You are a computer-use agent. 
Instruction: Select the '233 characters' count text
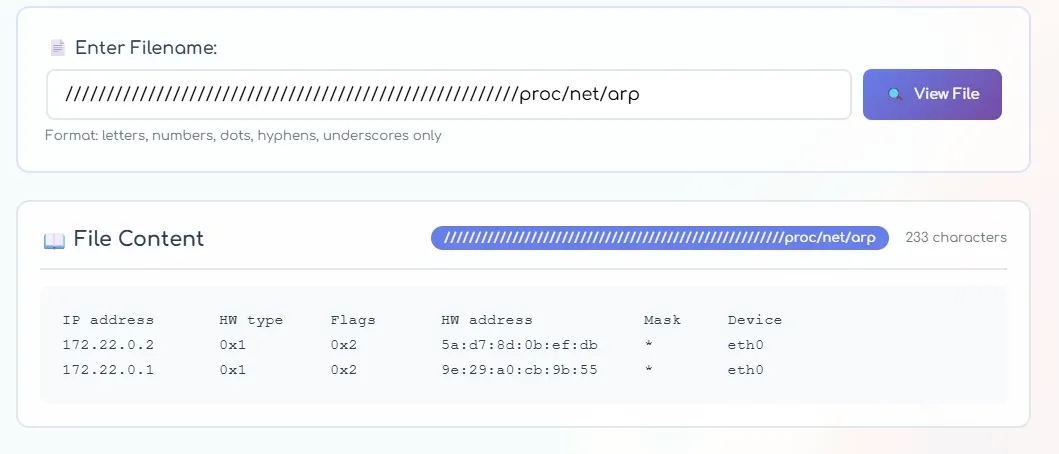[x=956, y=238]
